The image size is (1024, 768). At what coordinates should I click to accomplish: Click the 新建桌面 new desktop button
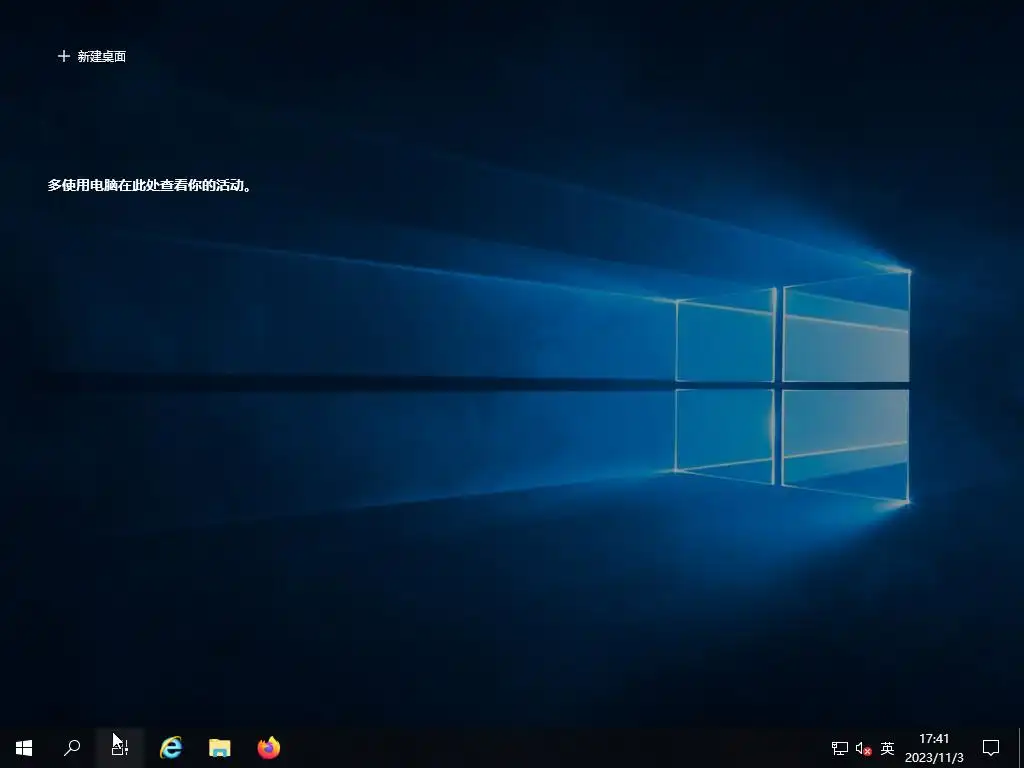click(91, 57)
